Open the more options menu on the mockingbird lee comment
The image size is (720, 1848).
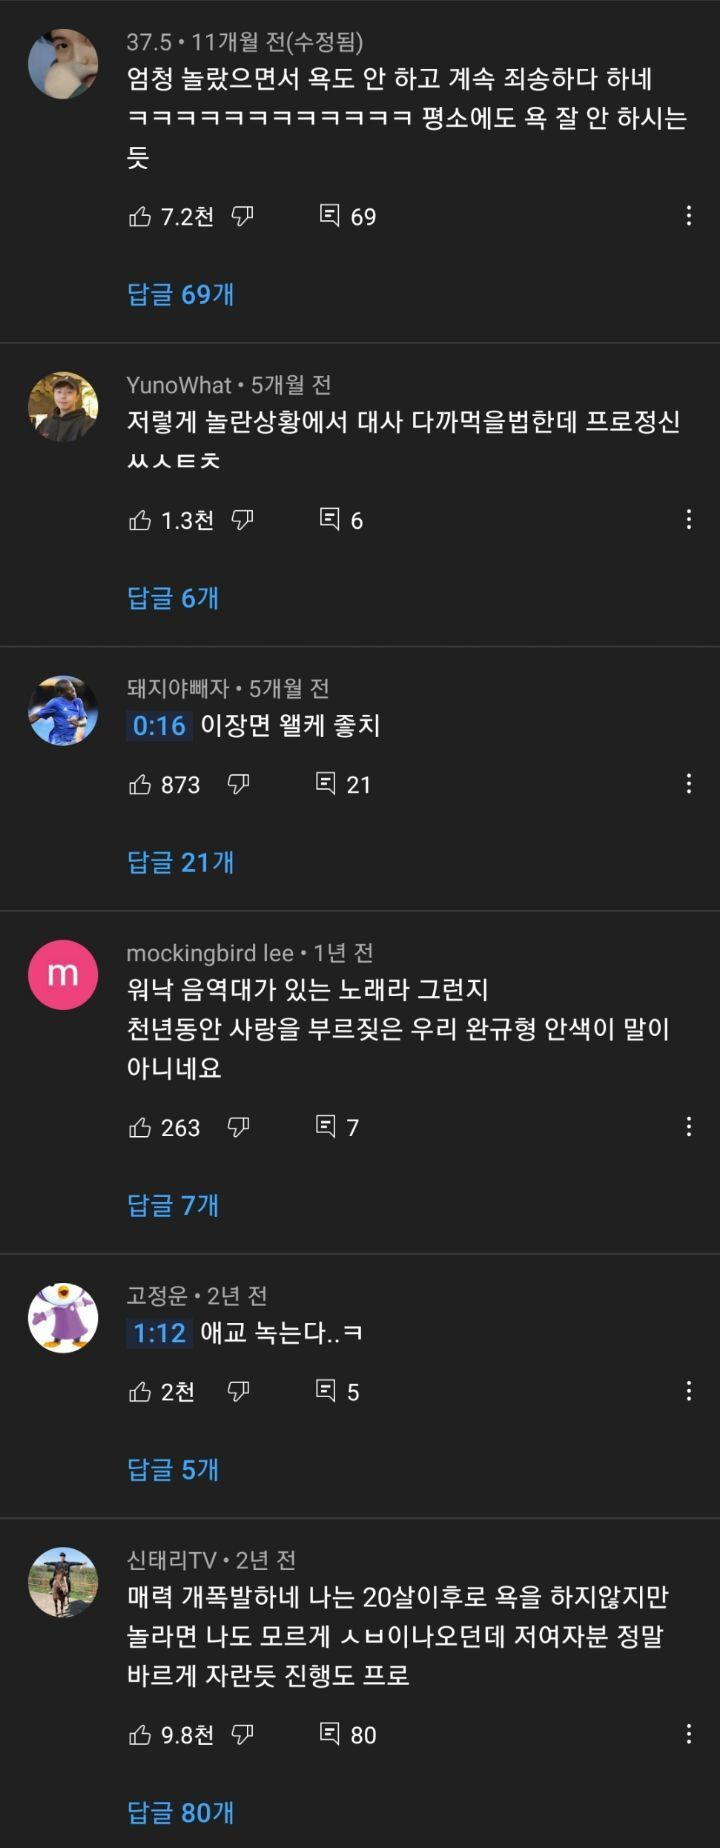[688, 1127]
